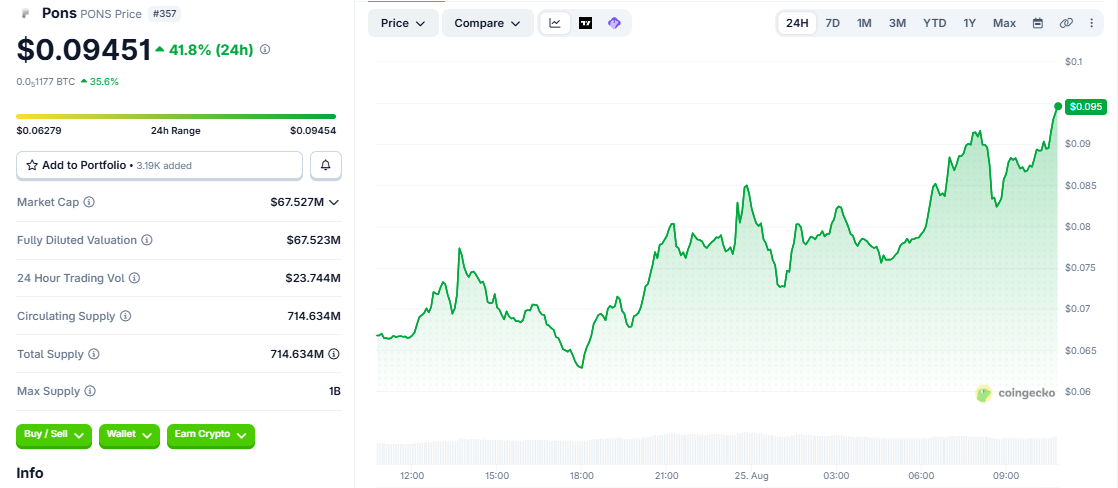
Task: Click the Pons coin logo icon
Action: point(26,13)
